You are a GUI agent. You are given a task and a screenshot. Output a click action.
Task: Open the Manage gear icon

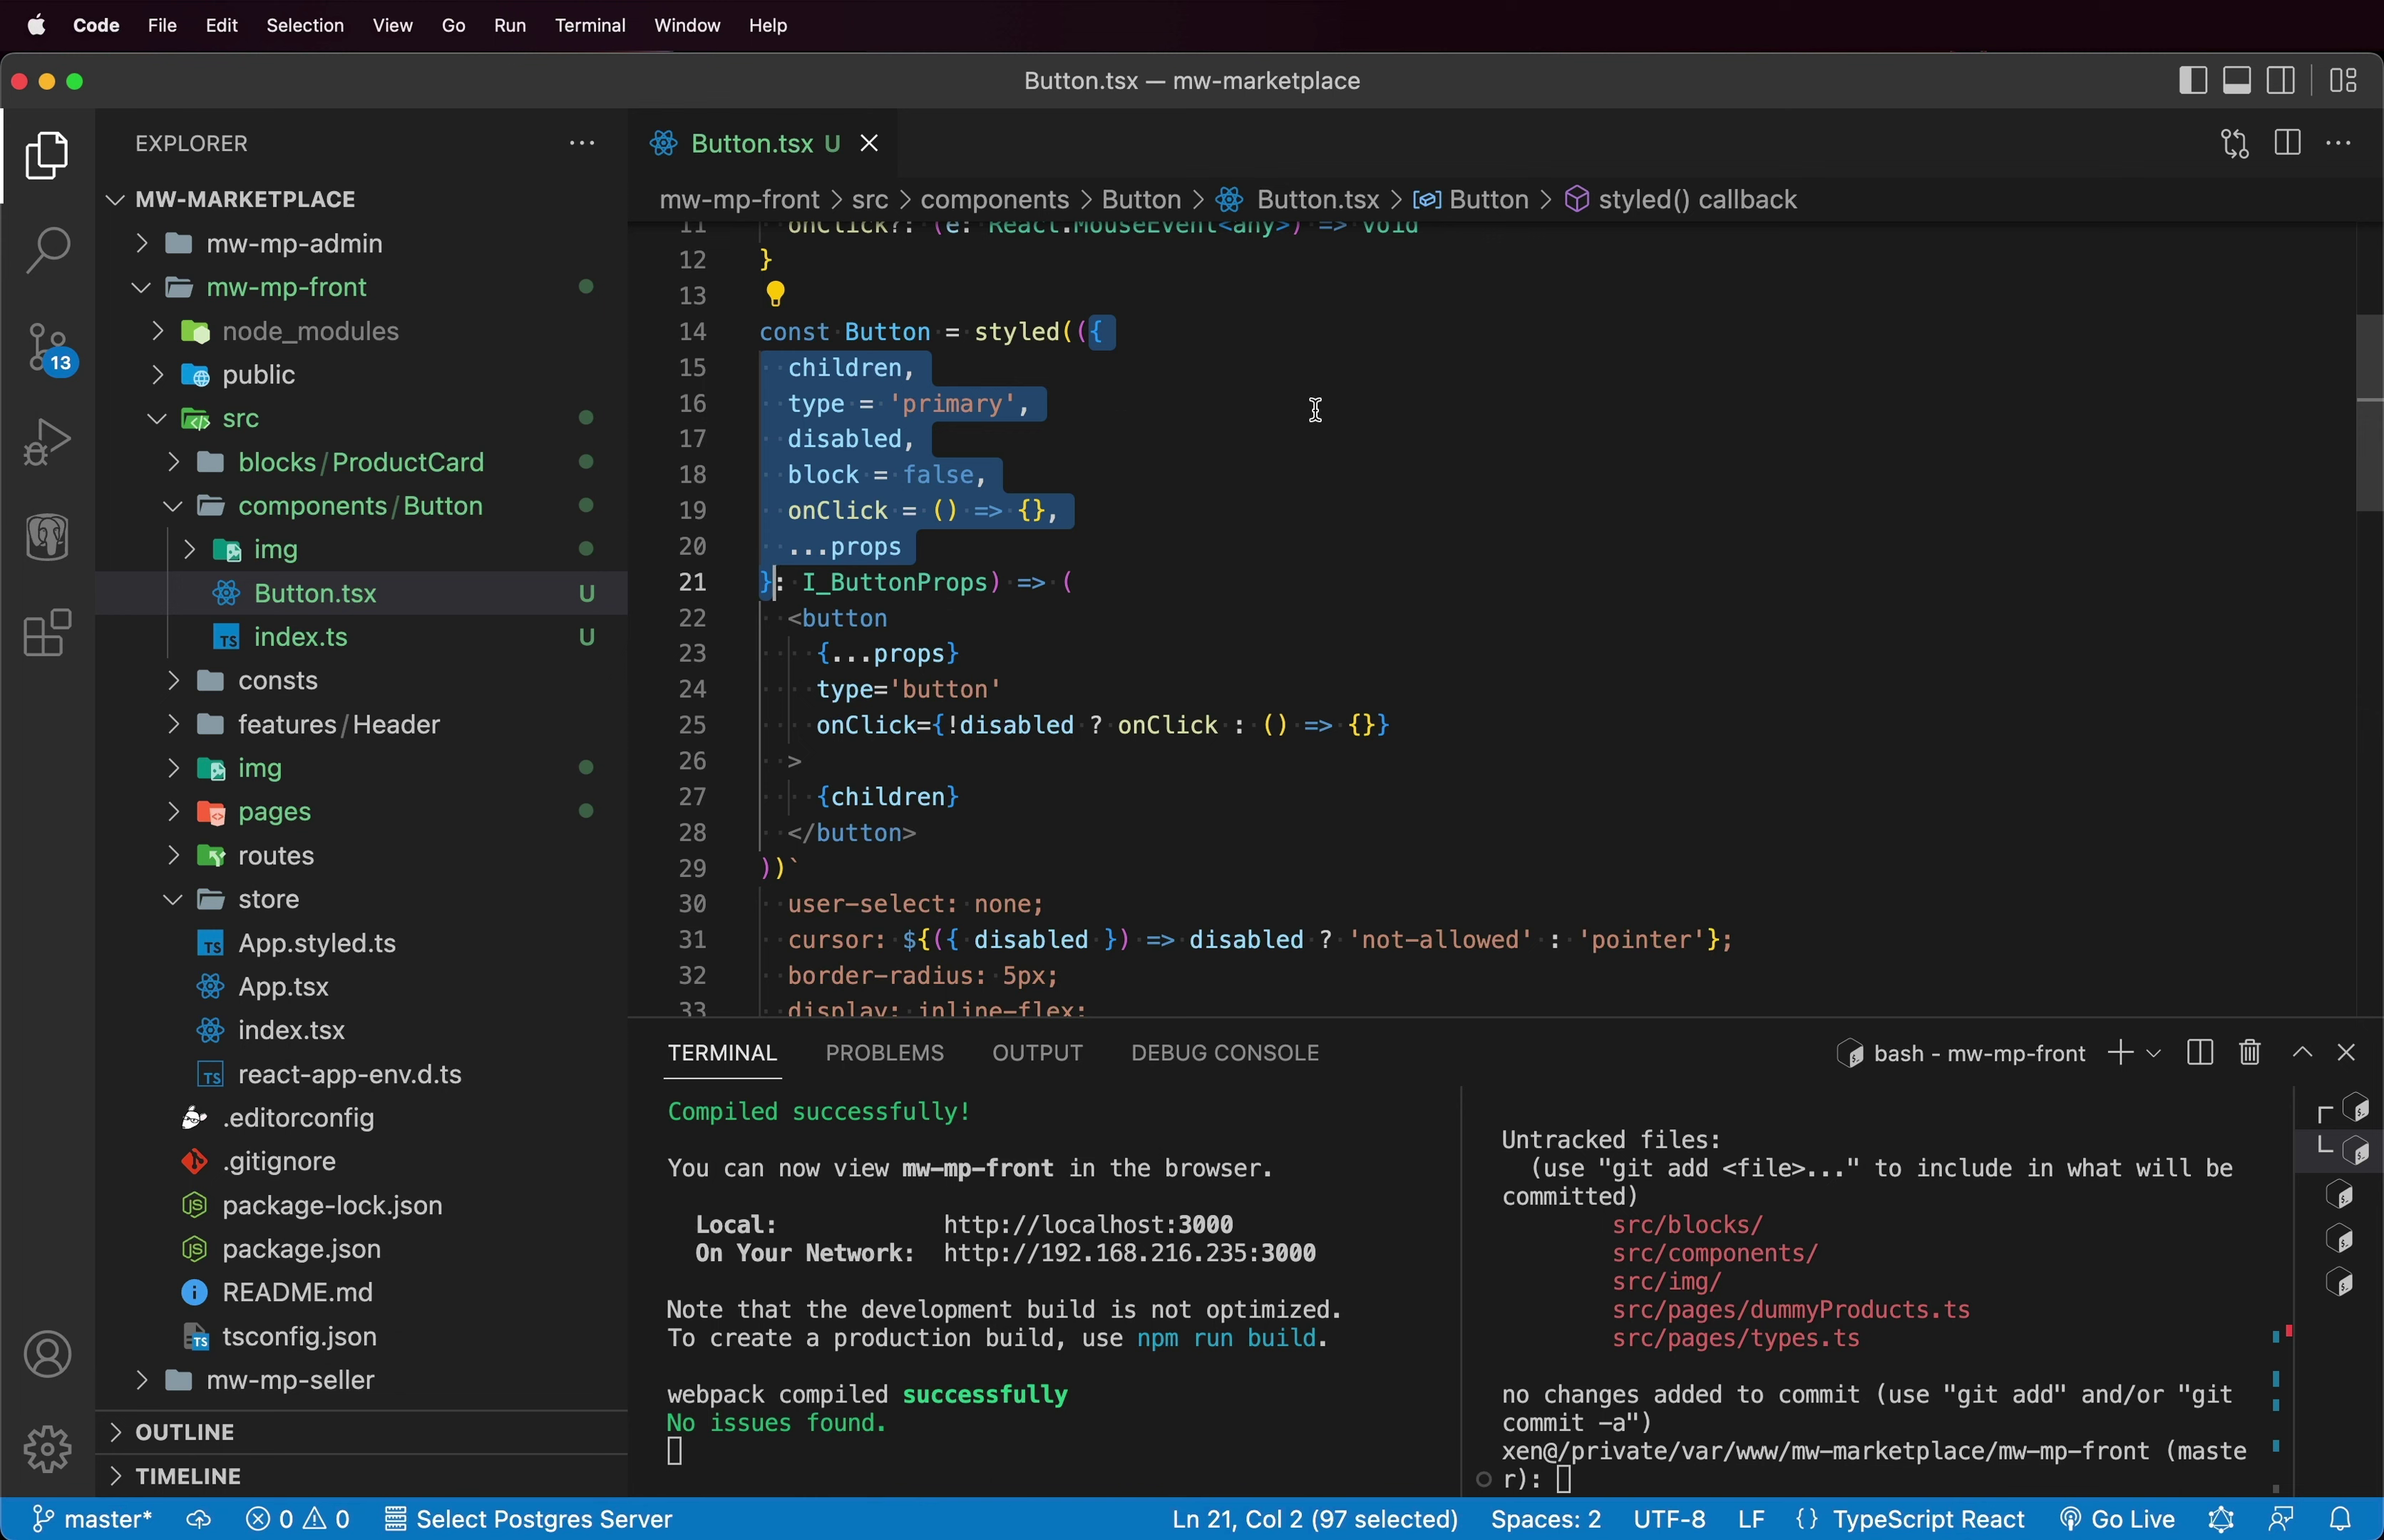[47, 1449]
